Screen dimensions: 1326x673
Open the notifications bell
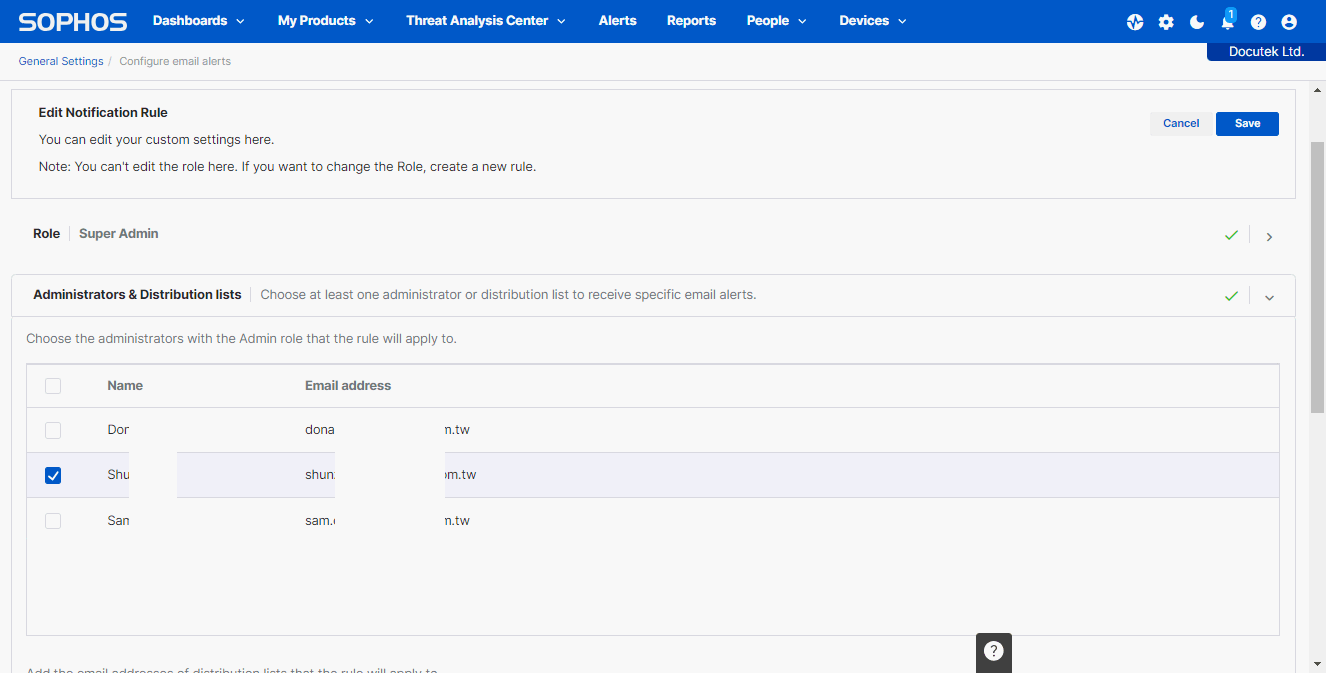[1228, 22]
